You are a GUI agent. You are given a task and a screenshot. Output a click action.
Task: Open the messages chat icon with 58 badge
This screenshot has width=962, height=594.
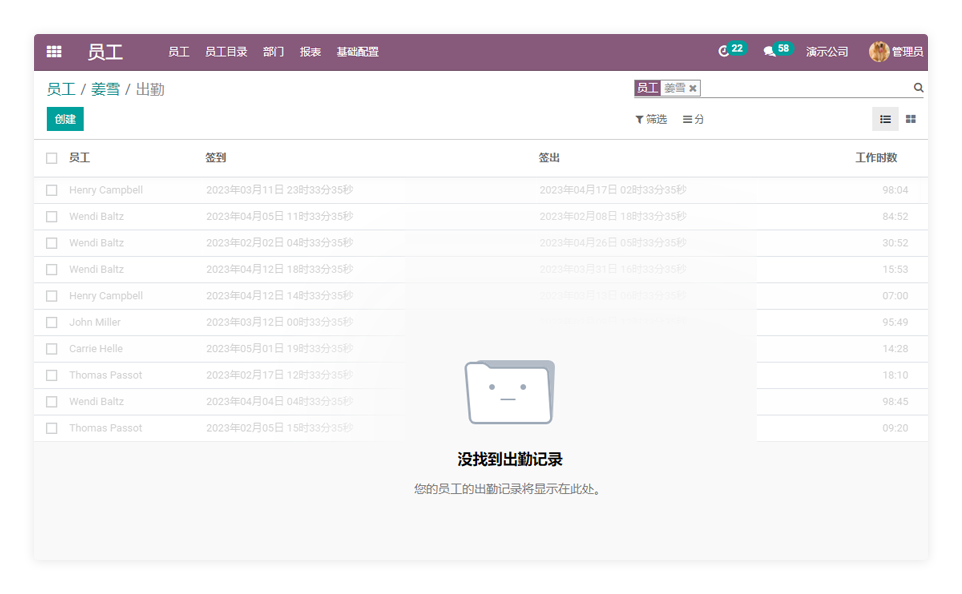coord(769,51)
